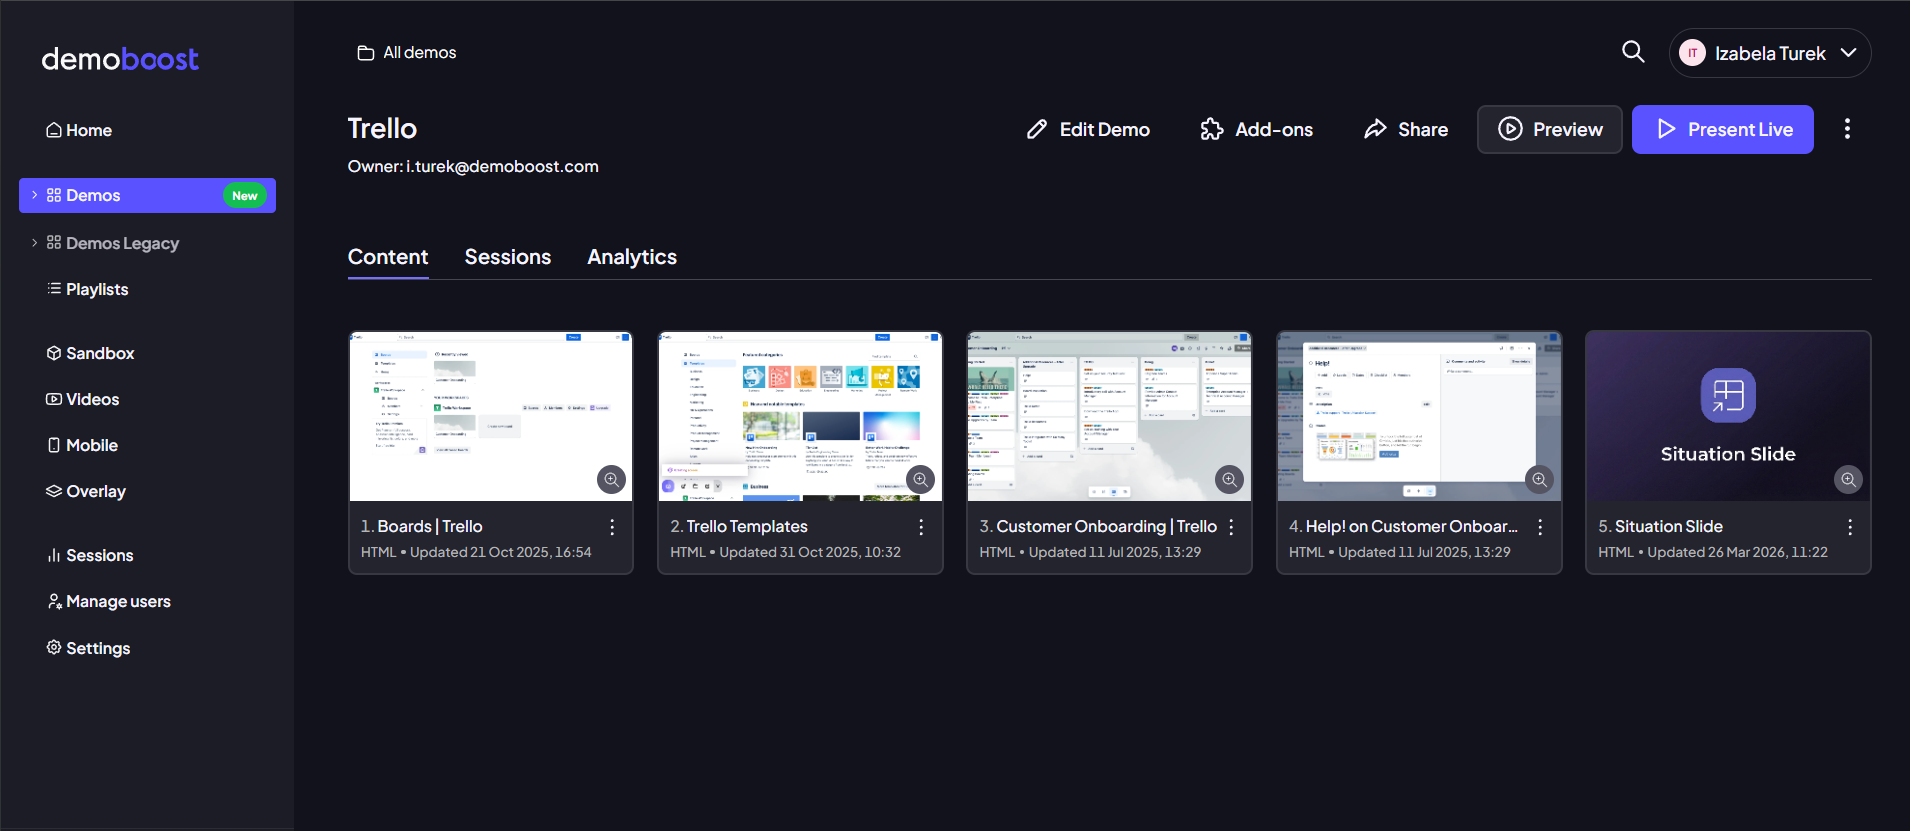Switch to the Sessions tab
Screen dimensions: 1910x831
pyautogui.click(x=508, y=257)
